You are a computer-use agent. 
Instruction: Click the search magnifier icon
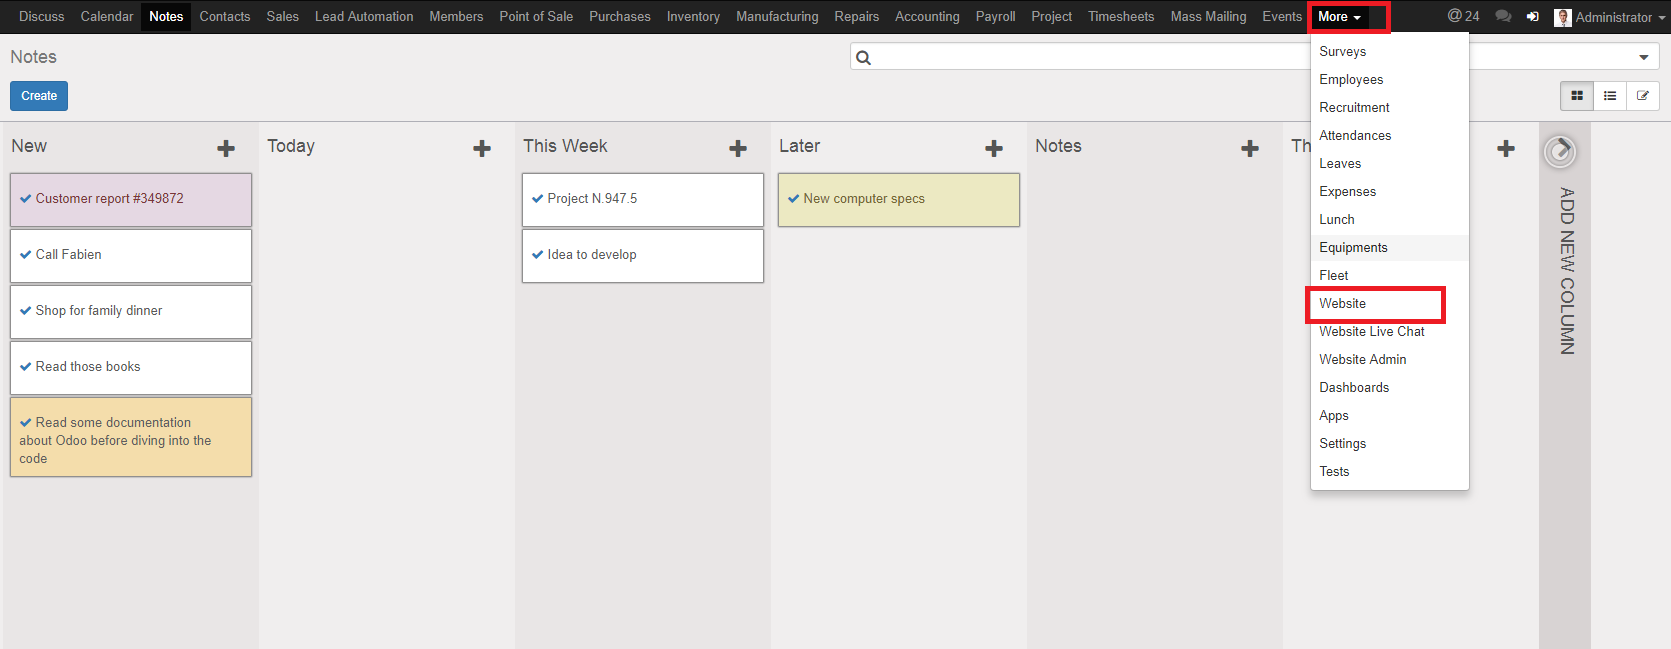864,58
